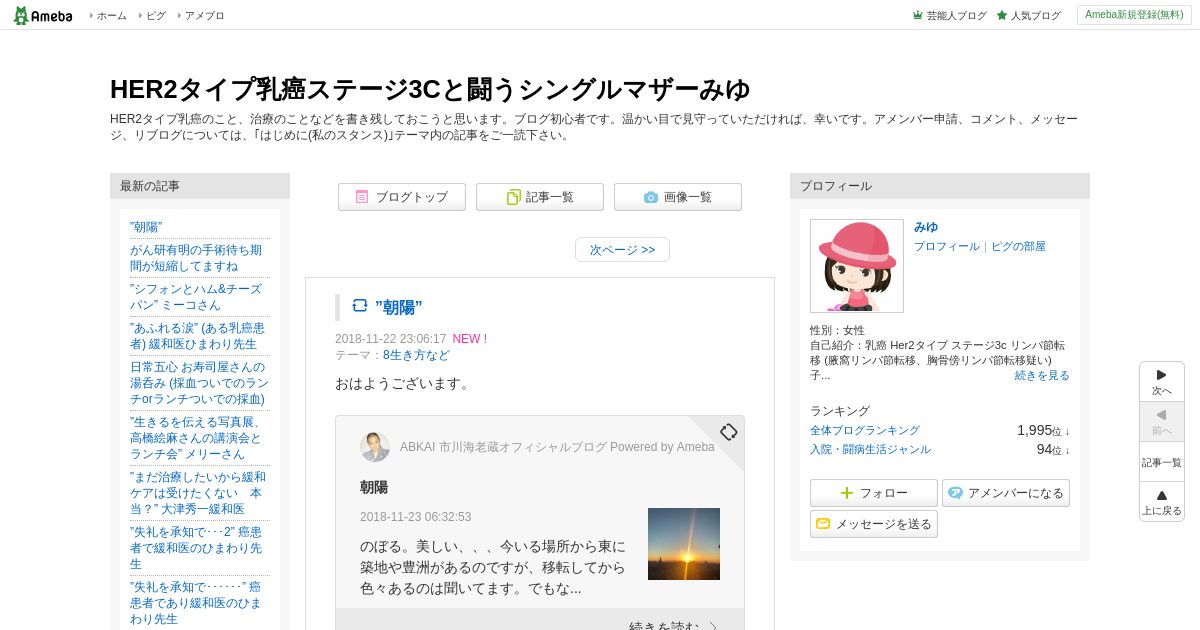Click Ameba新規登録(無料) button
1200x630 pixels.
pos(1134,15)
